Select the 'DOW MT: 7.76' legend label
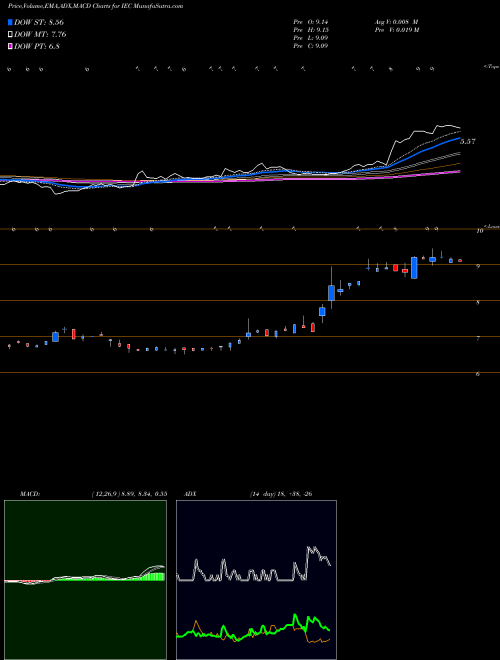 point(40,34)
